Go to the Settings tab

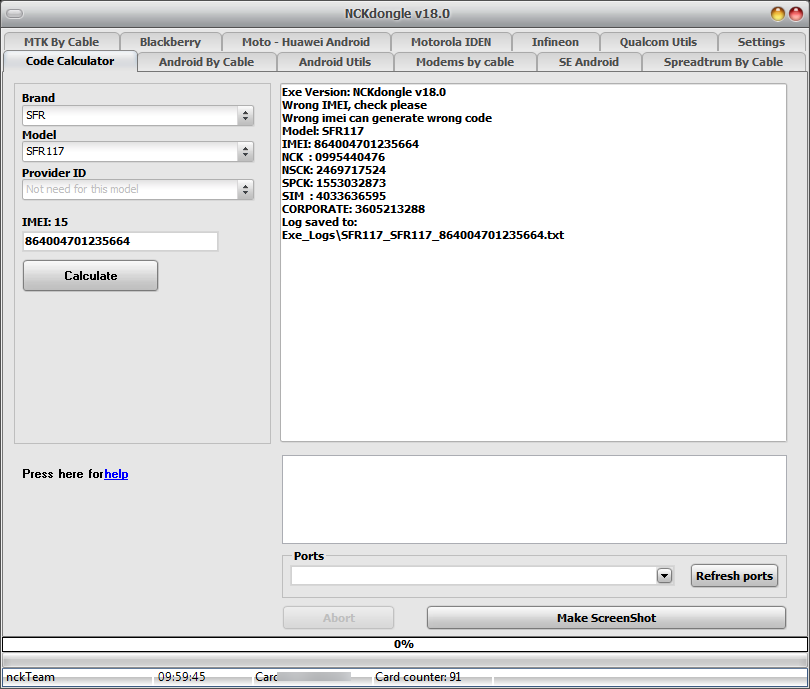761,42
